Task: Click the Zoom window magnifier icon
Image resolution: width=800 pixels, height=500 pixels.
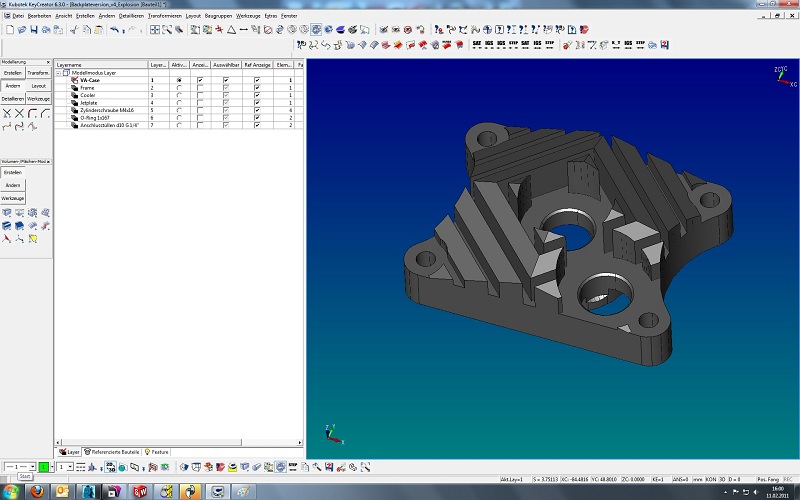Action: [167, 30]
